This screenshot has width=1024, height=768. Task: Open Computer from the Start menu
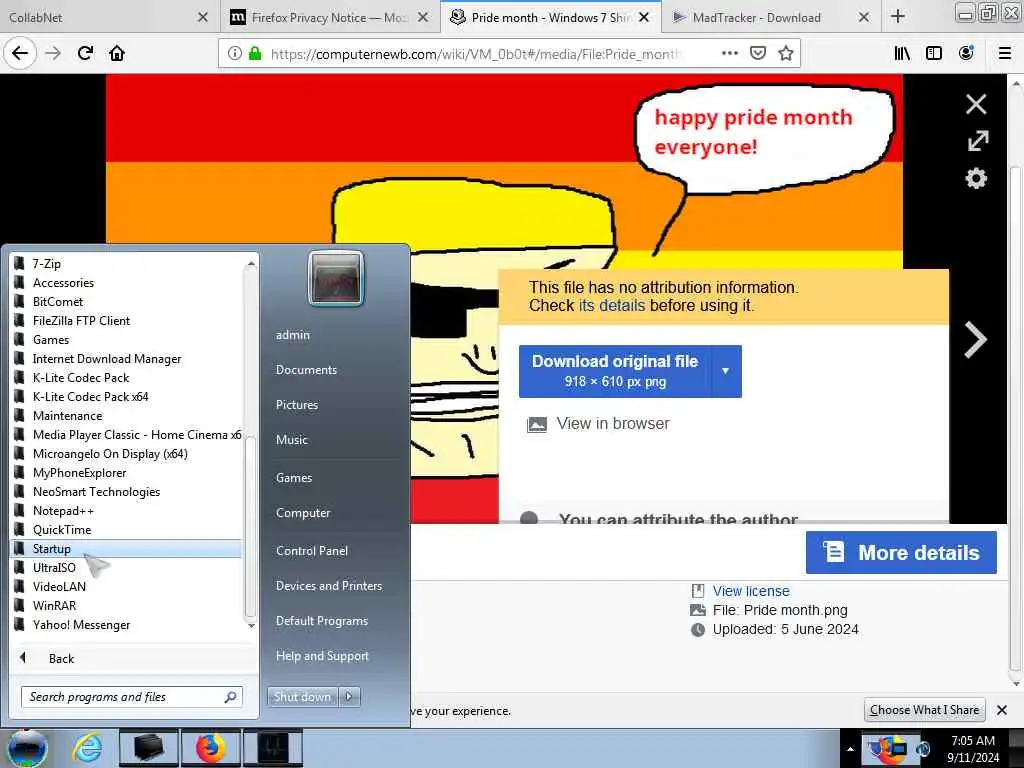click(303, 513)
